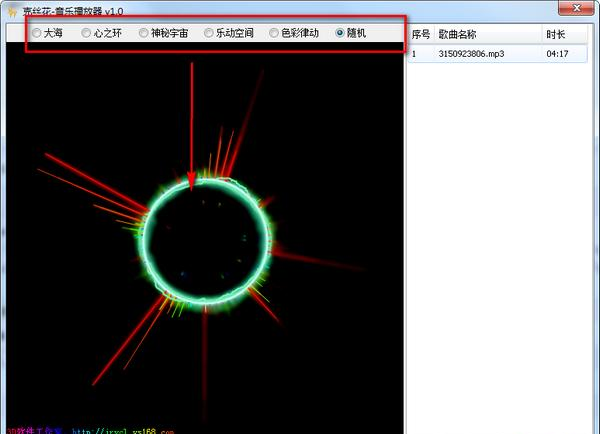Click the 时长 column header
Viewport: 600px width, 434px height.
point(564,34)
